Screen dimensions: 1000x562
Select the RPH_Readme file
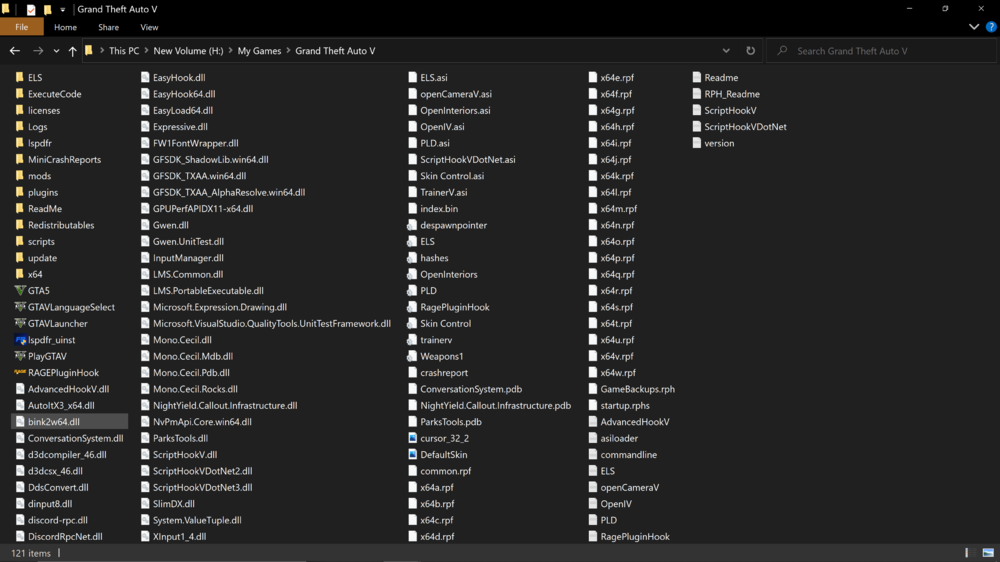(x=726, y=94)
